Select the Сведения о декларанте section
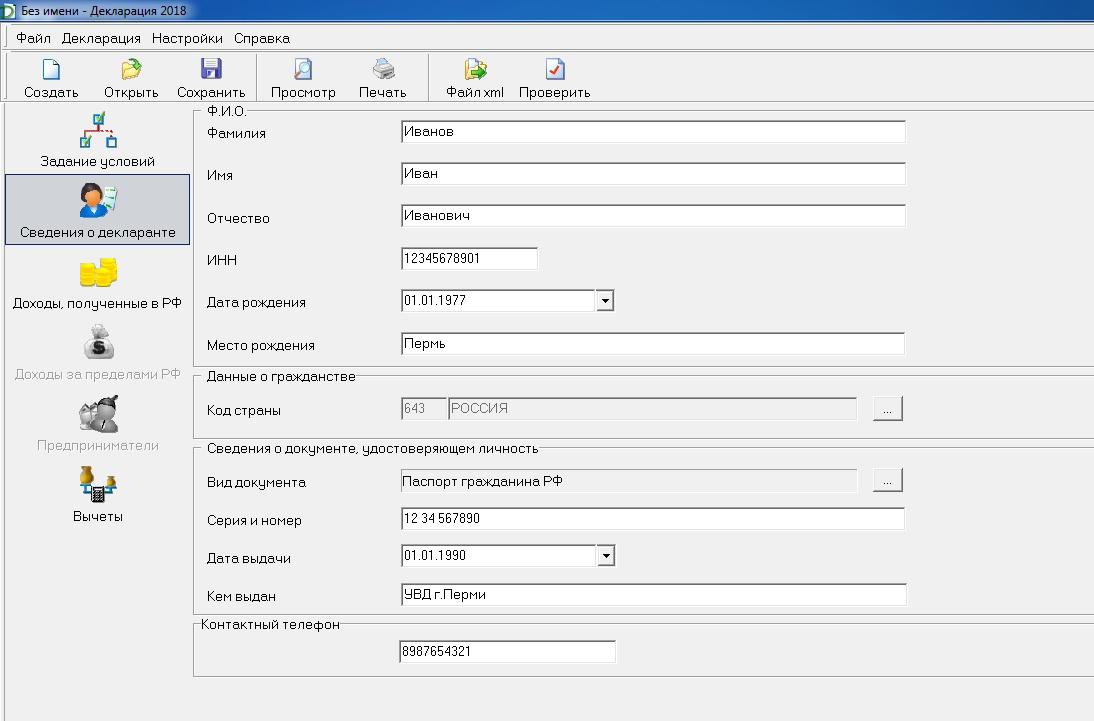Viewport: 1094px width, 721px height. point(98,209)
